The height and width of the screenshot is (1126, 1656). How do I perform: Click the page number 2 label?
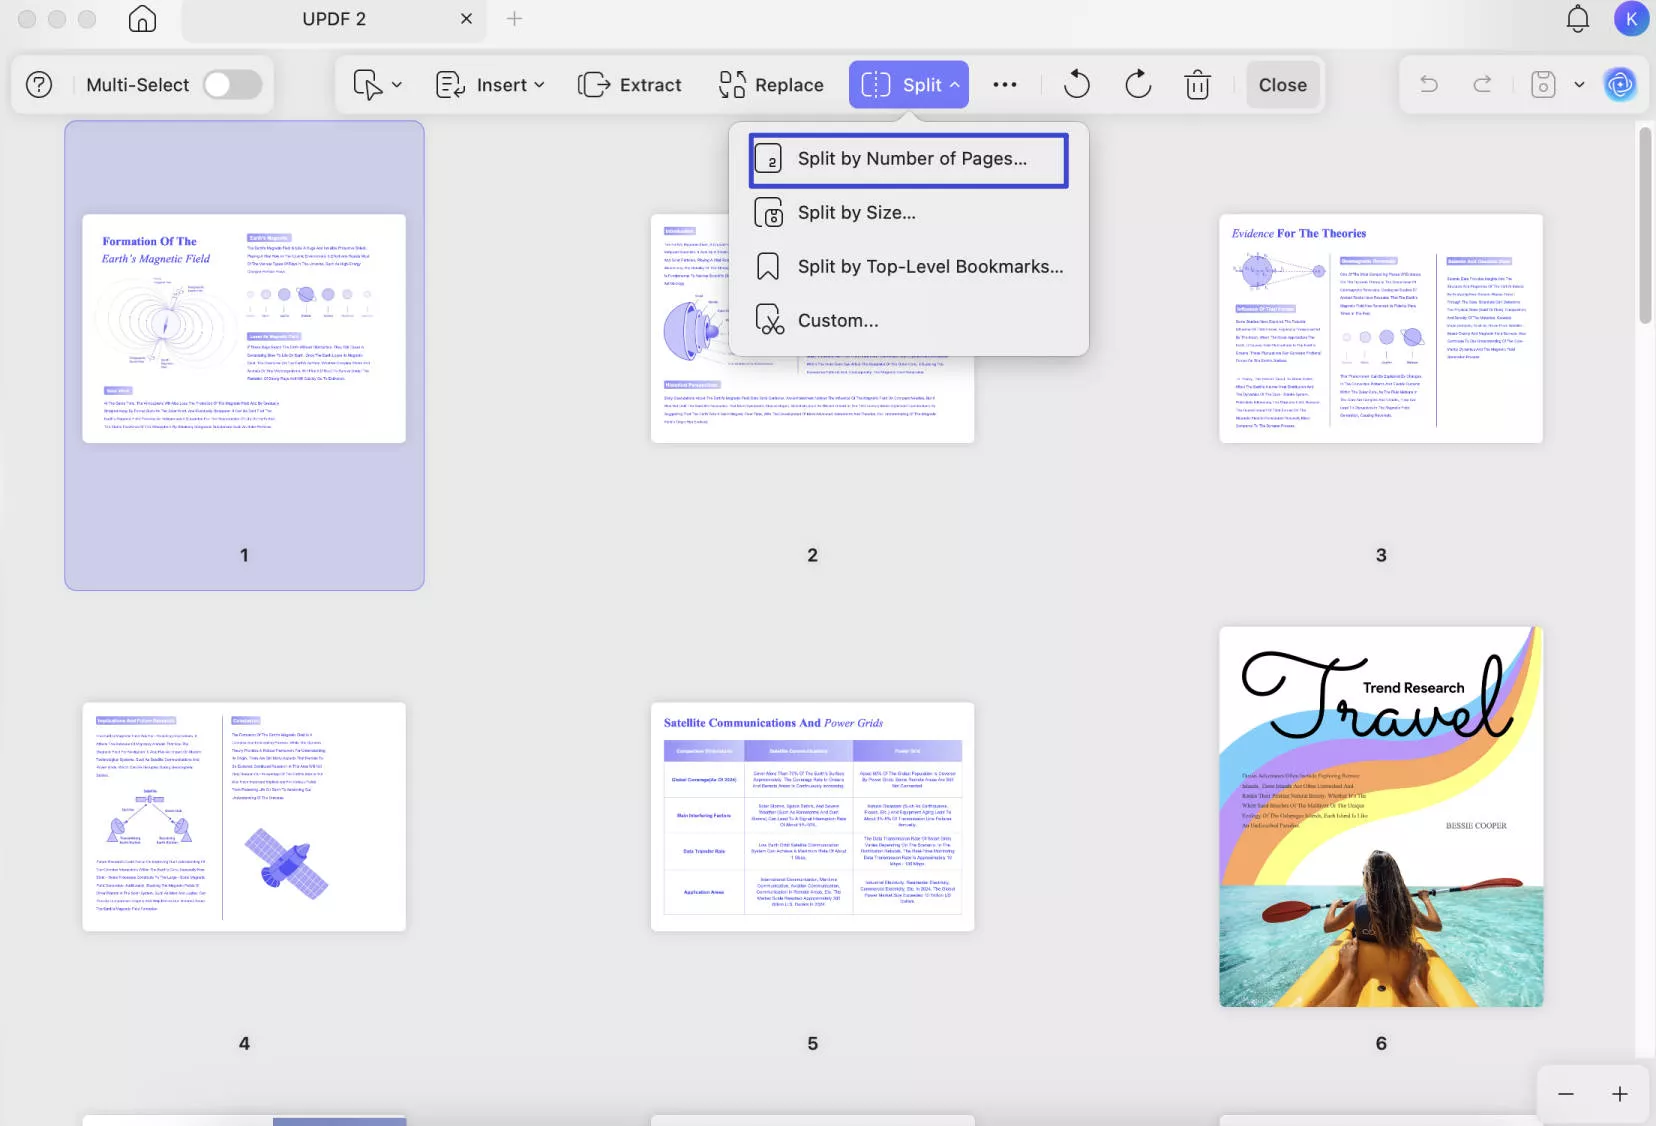click(x=812, y=555)
